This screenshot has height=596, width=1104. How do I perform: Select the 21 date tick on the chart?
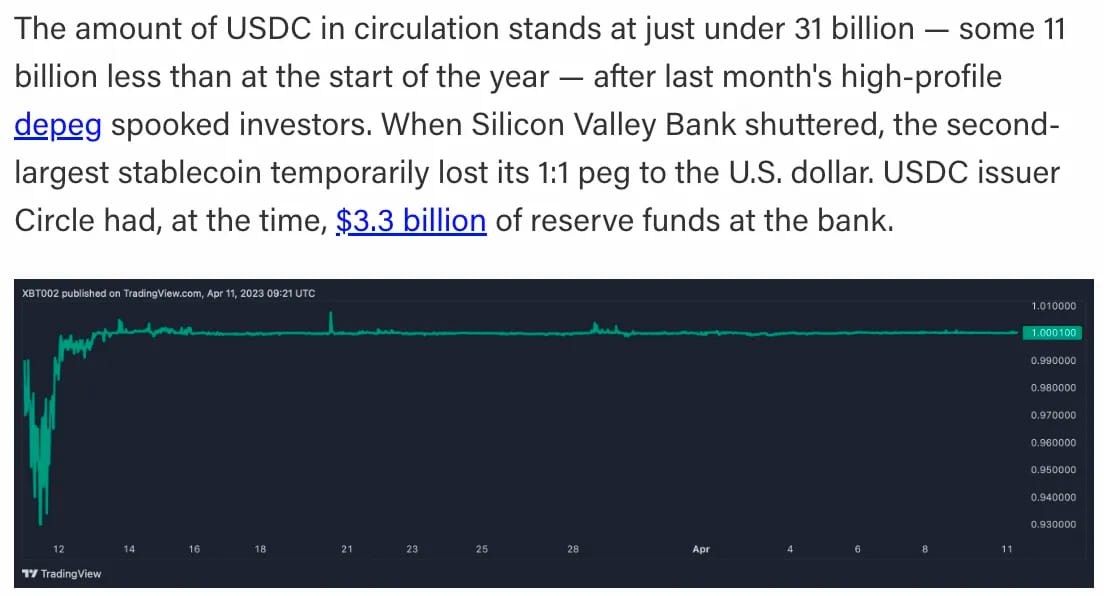pyautogui.click(x=346, y=549)
